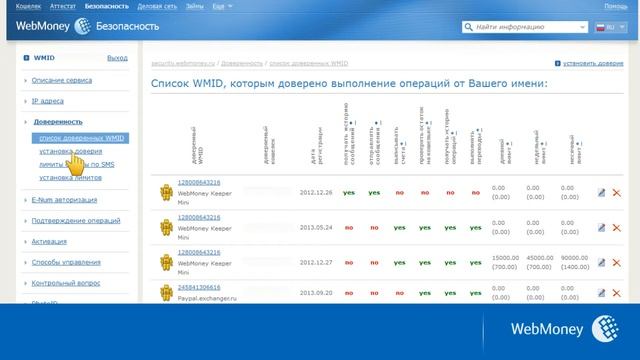640x360 pixels.
Task: Open 'установка лимитов' in the sidebar
Action: pos(70,178)
